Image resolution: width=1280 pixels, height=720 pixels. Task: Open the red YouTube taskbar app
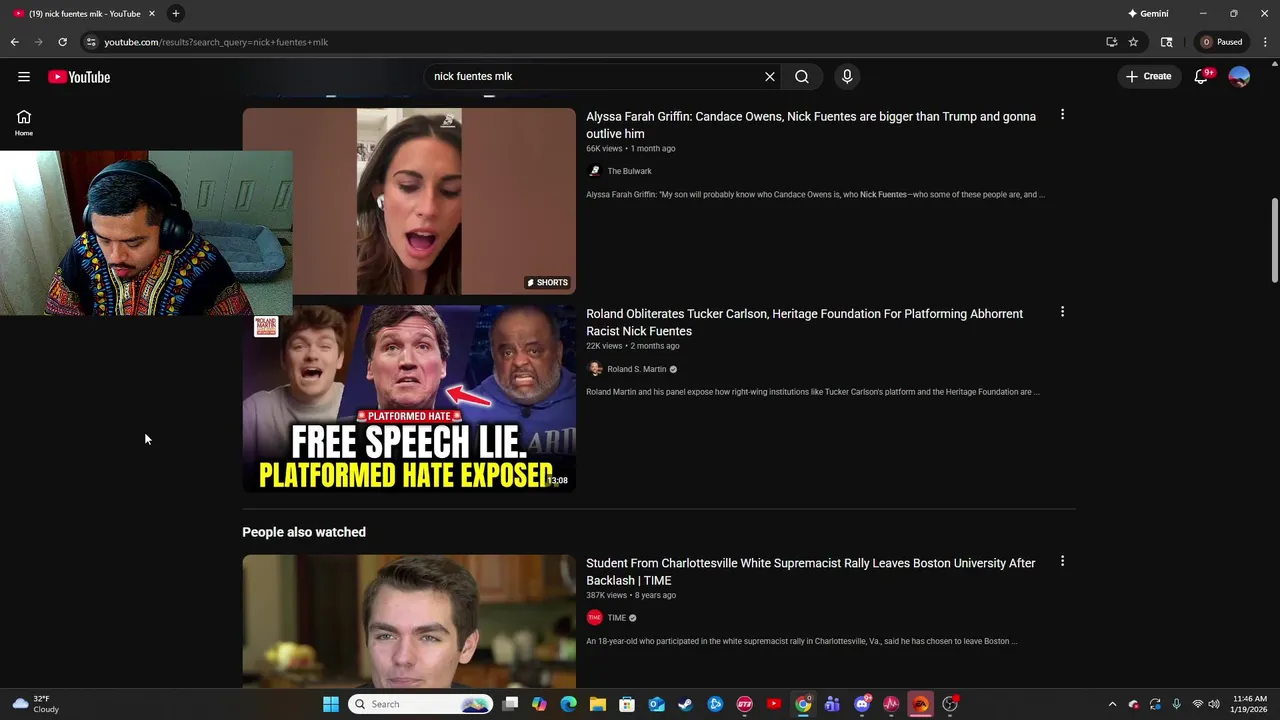tap(774, 704)
